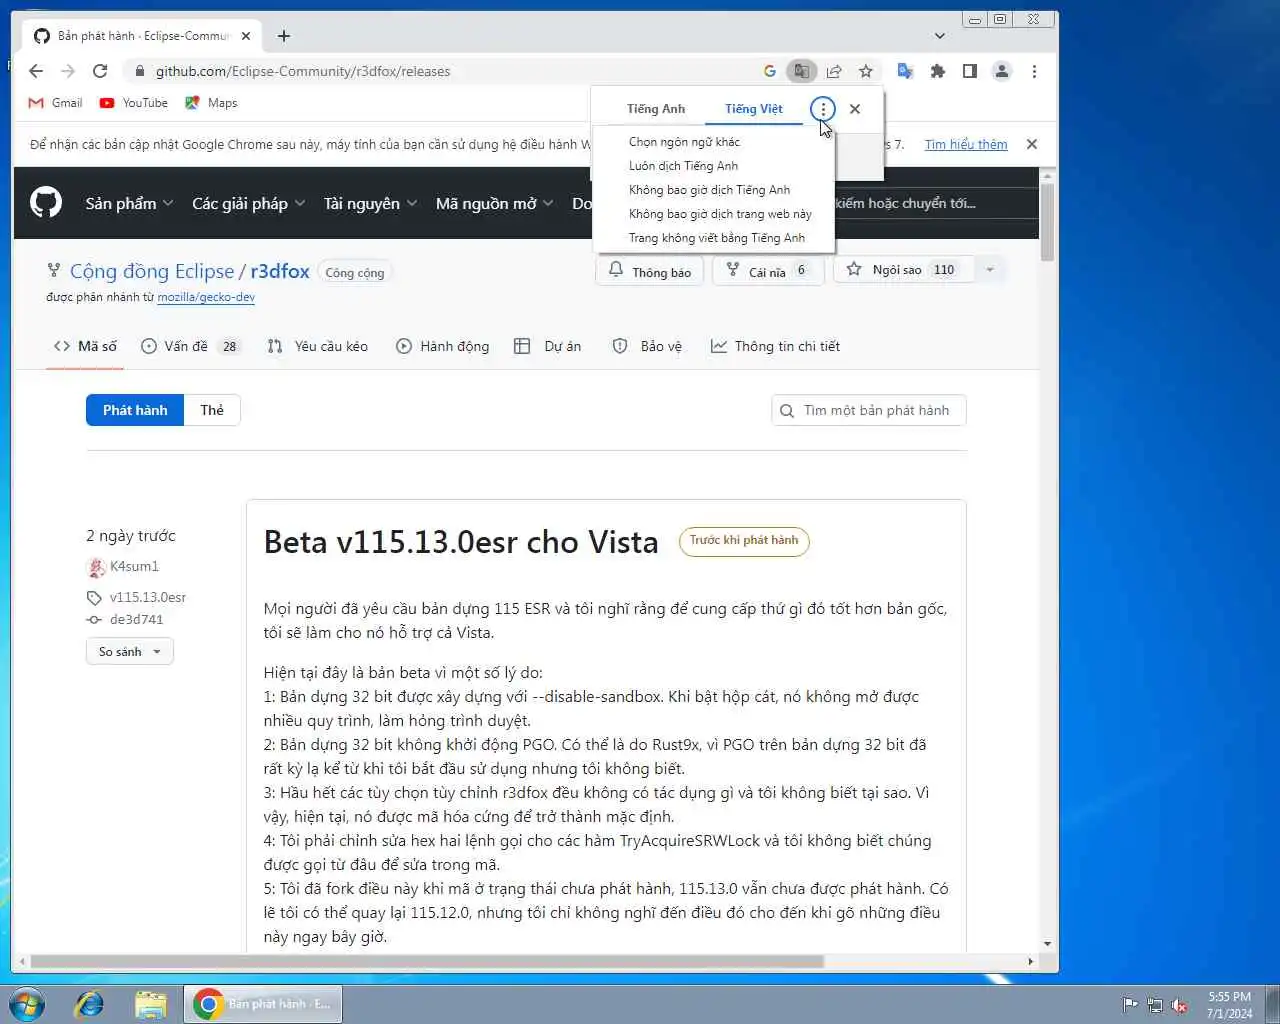Open the translate popup three-dot options
The width and height of the screenshot is (1280, 1024).
pos(822,109)
